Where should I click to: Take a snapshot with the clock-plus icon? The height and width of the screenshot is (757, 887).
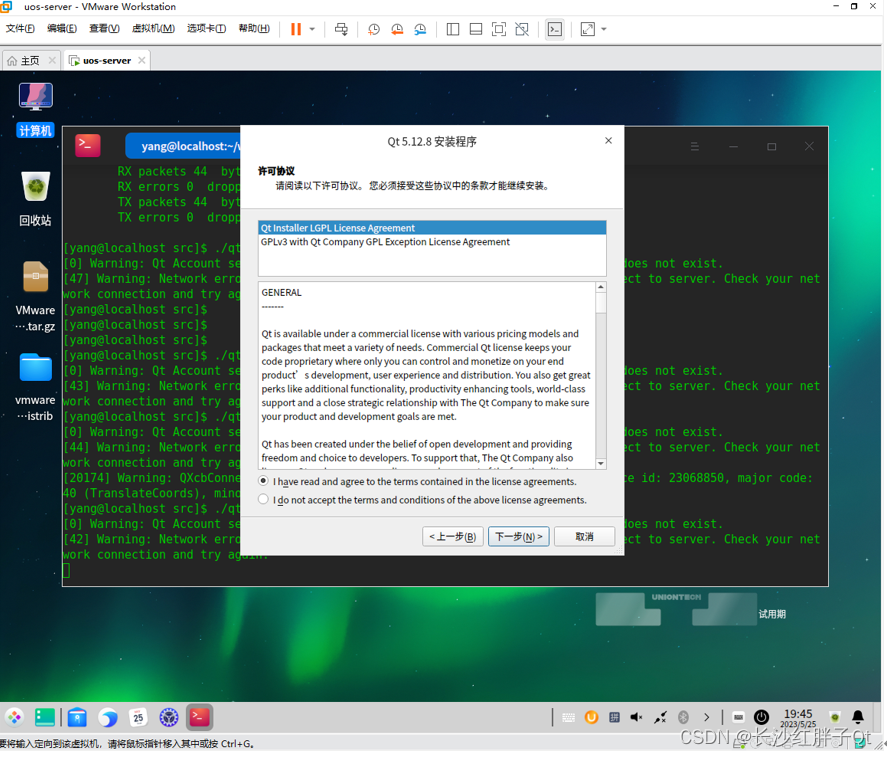pyautogui.click(x=373, y=29)
